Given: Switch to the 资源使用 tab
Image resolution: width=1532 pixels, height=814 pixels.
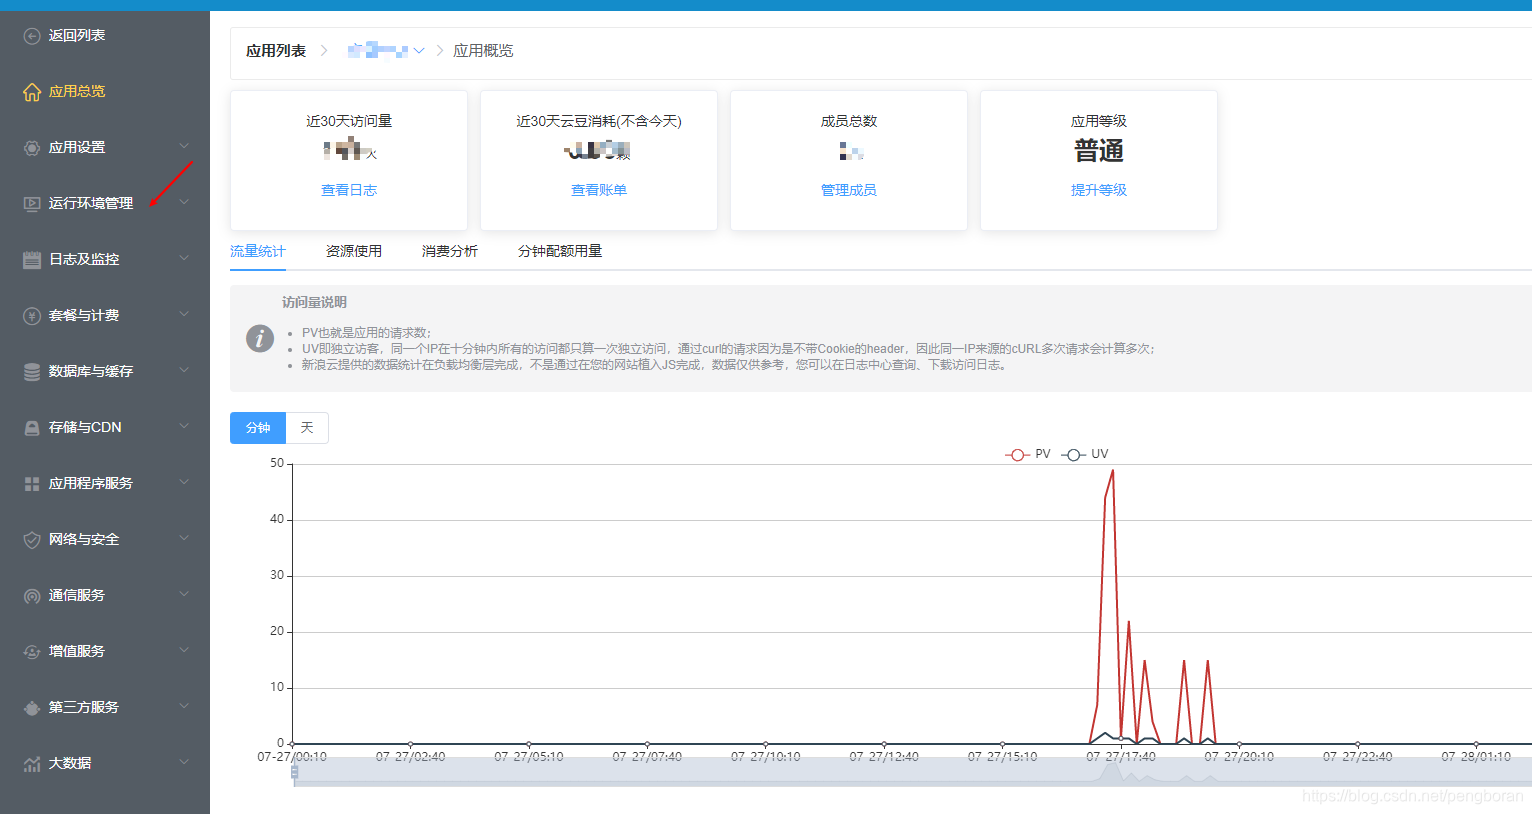Looking at the screenshot, I should (x=354, y=251).
